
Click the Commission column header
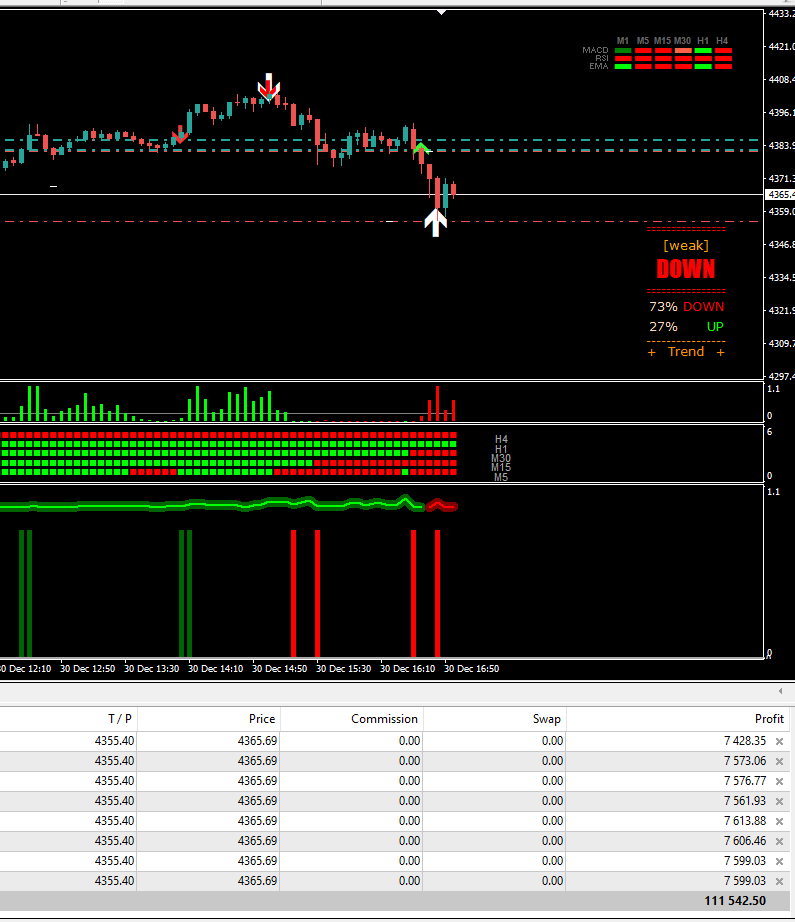384,718
